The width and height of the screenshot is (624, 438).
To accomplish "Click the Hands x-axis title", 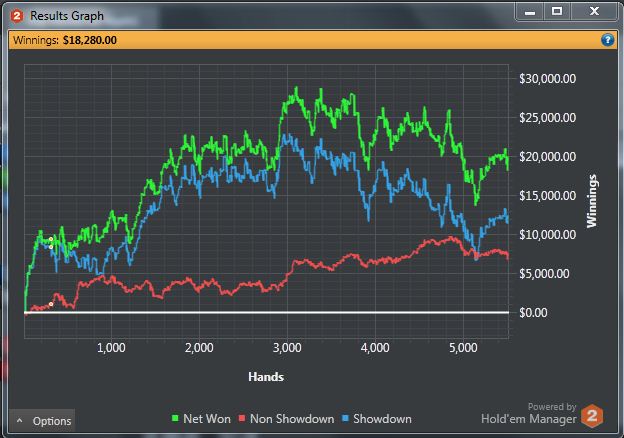I will coord(266,377).
